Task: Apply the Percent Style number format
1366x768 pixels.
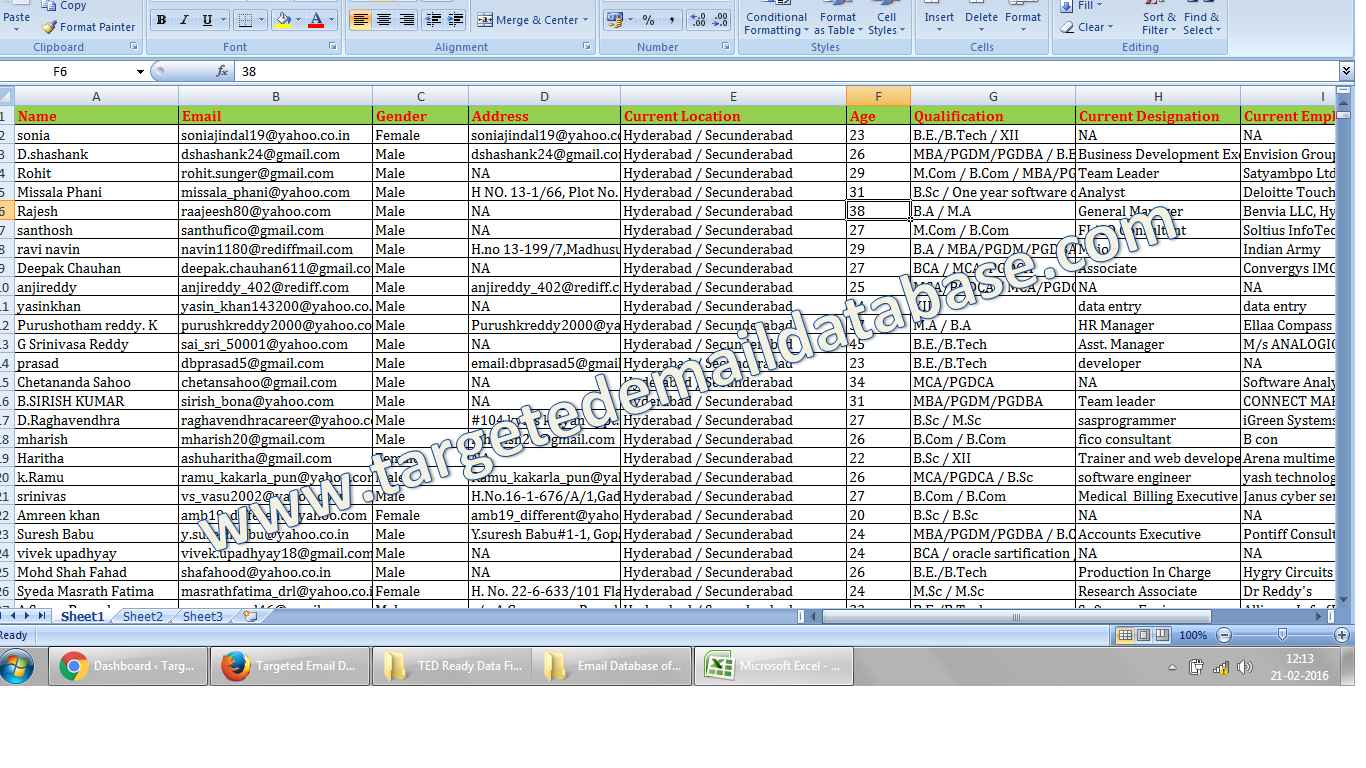Action: [647, 19]
